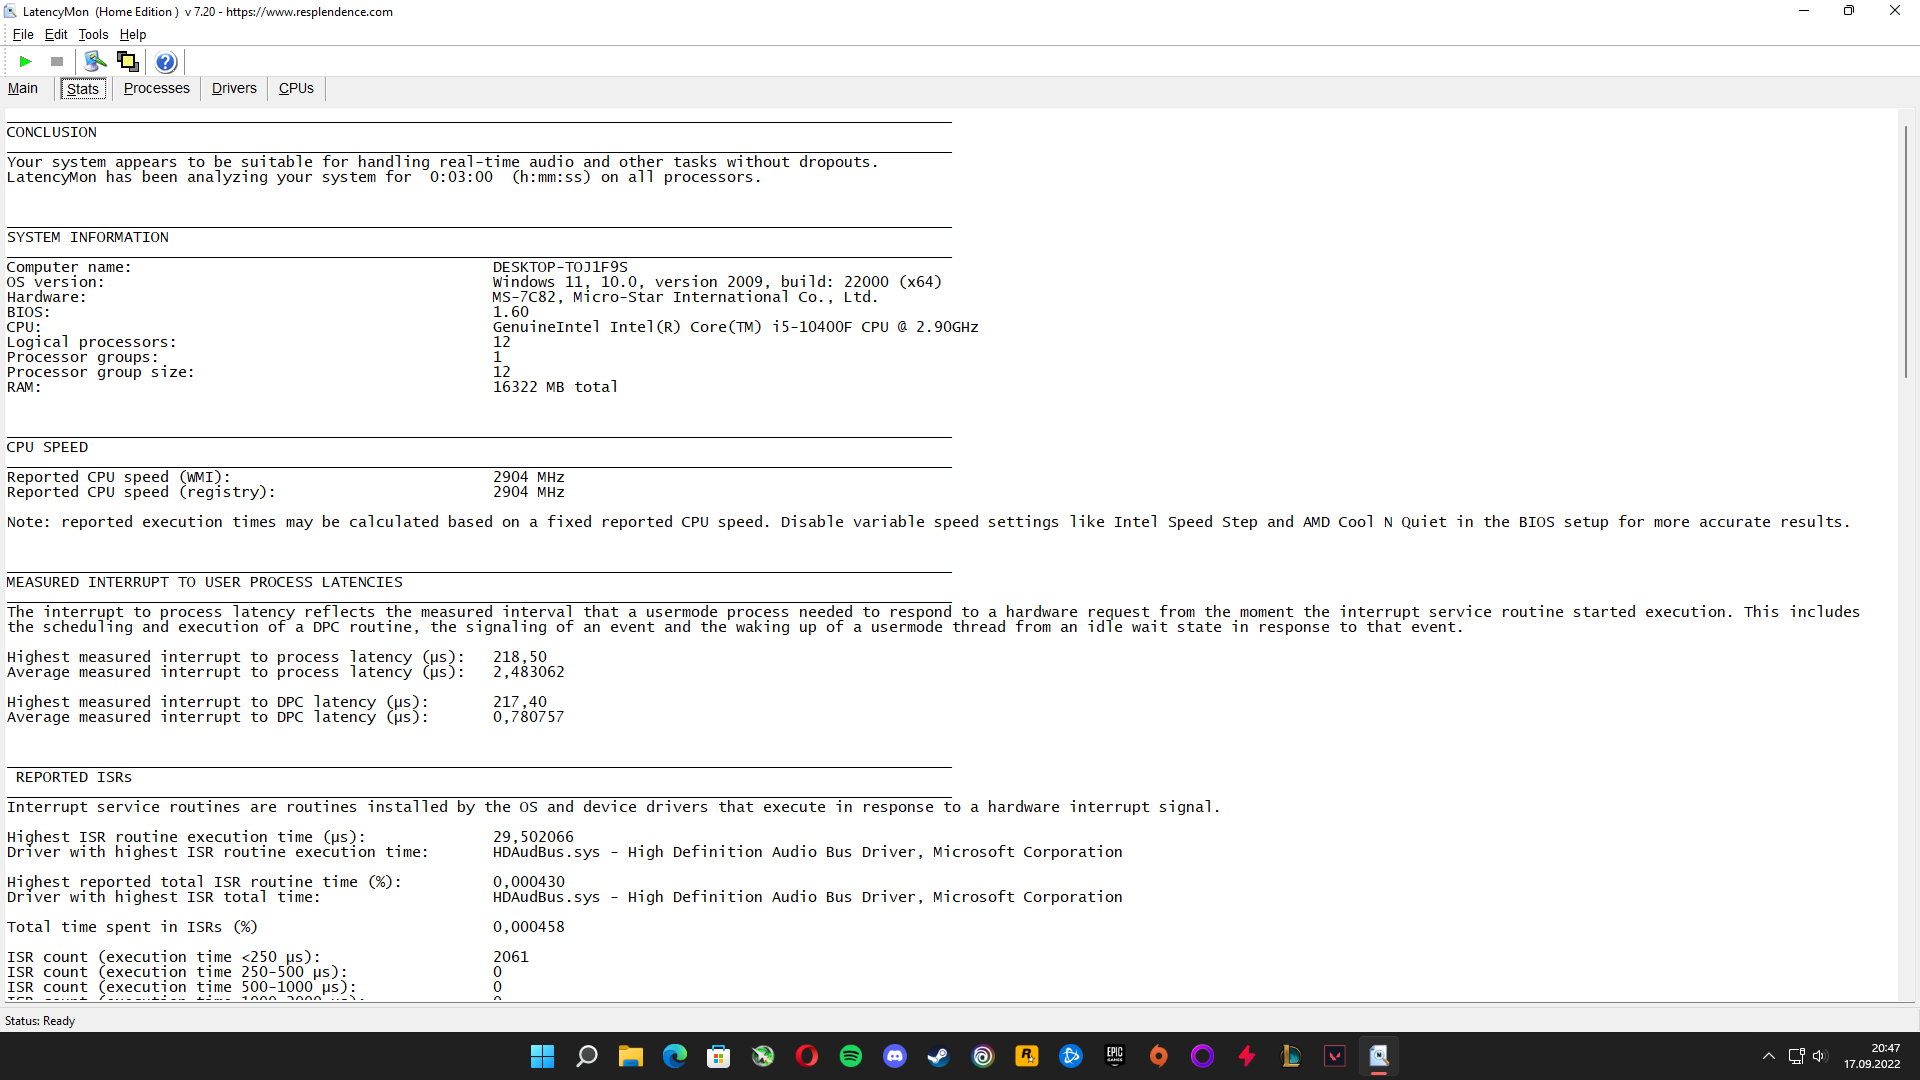Click the gray stop monitor button

pyautogui.click(x=57, y=62)
